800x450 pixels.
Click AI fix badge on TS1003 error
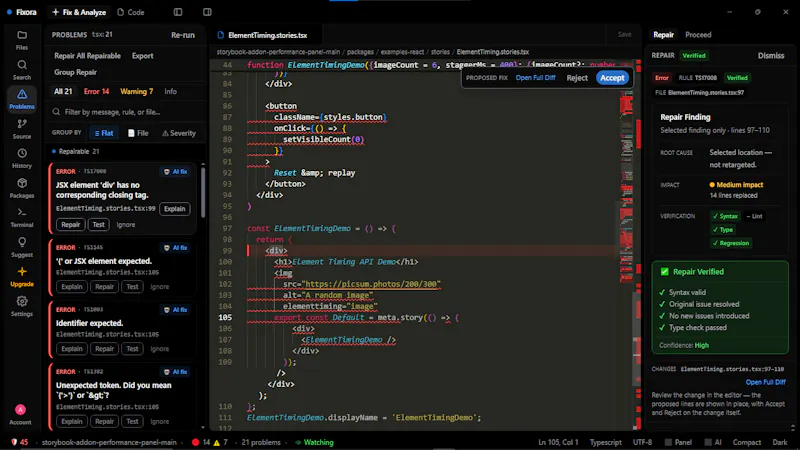click(175, 310)
